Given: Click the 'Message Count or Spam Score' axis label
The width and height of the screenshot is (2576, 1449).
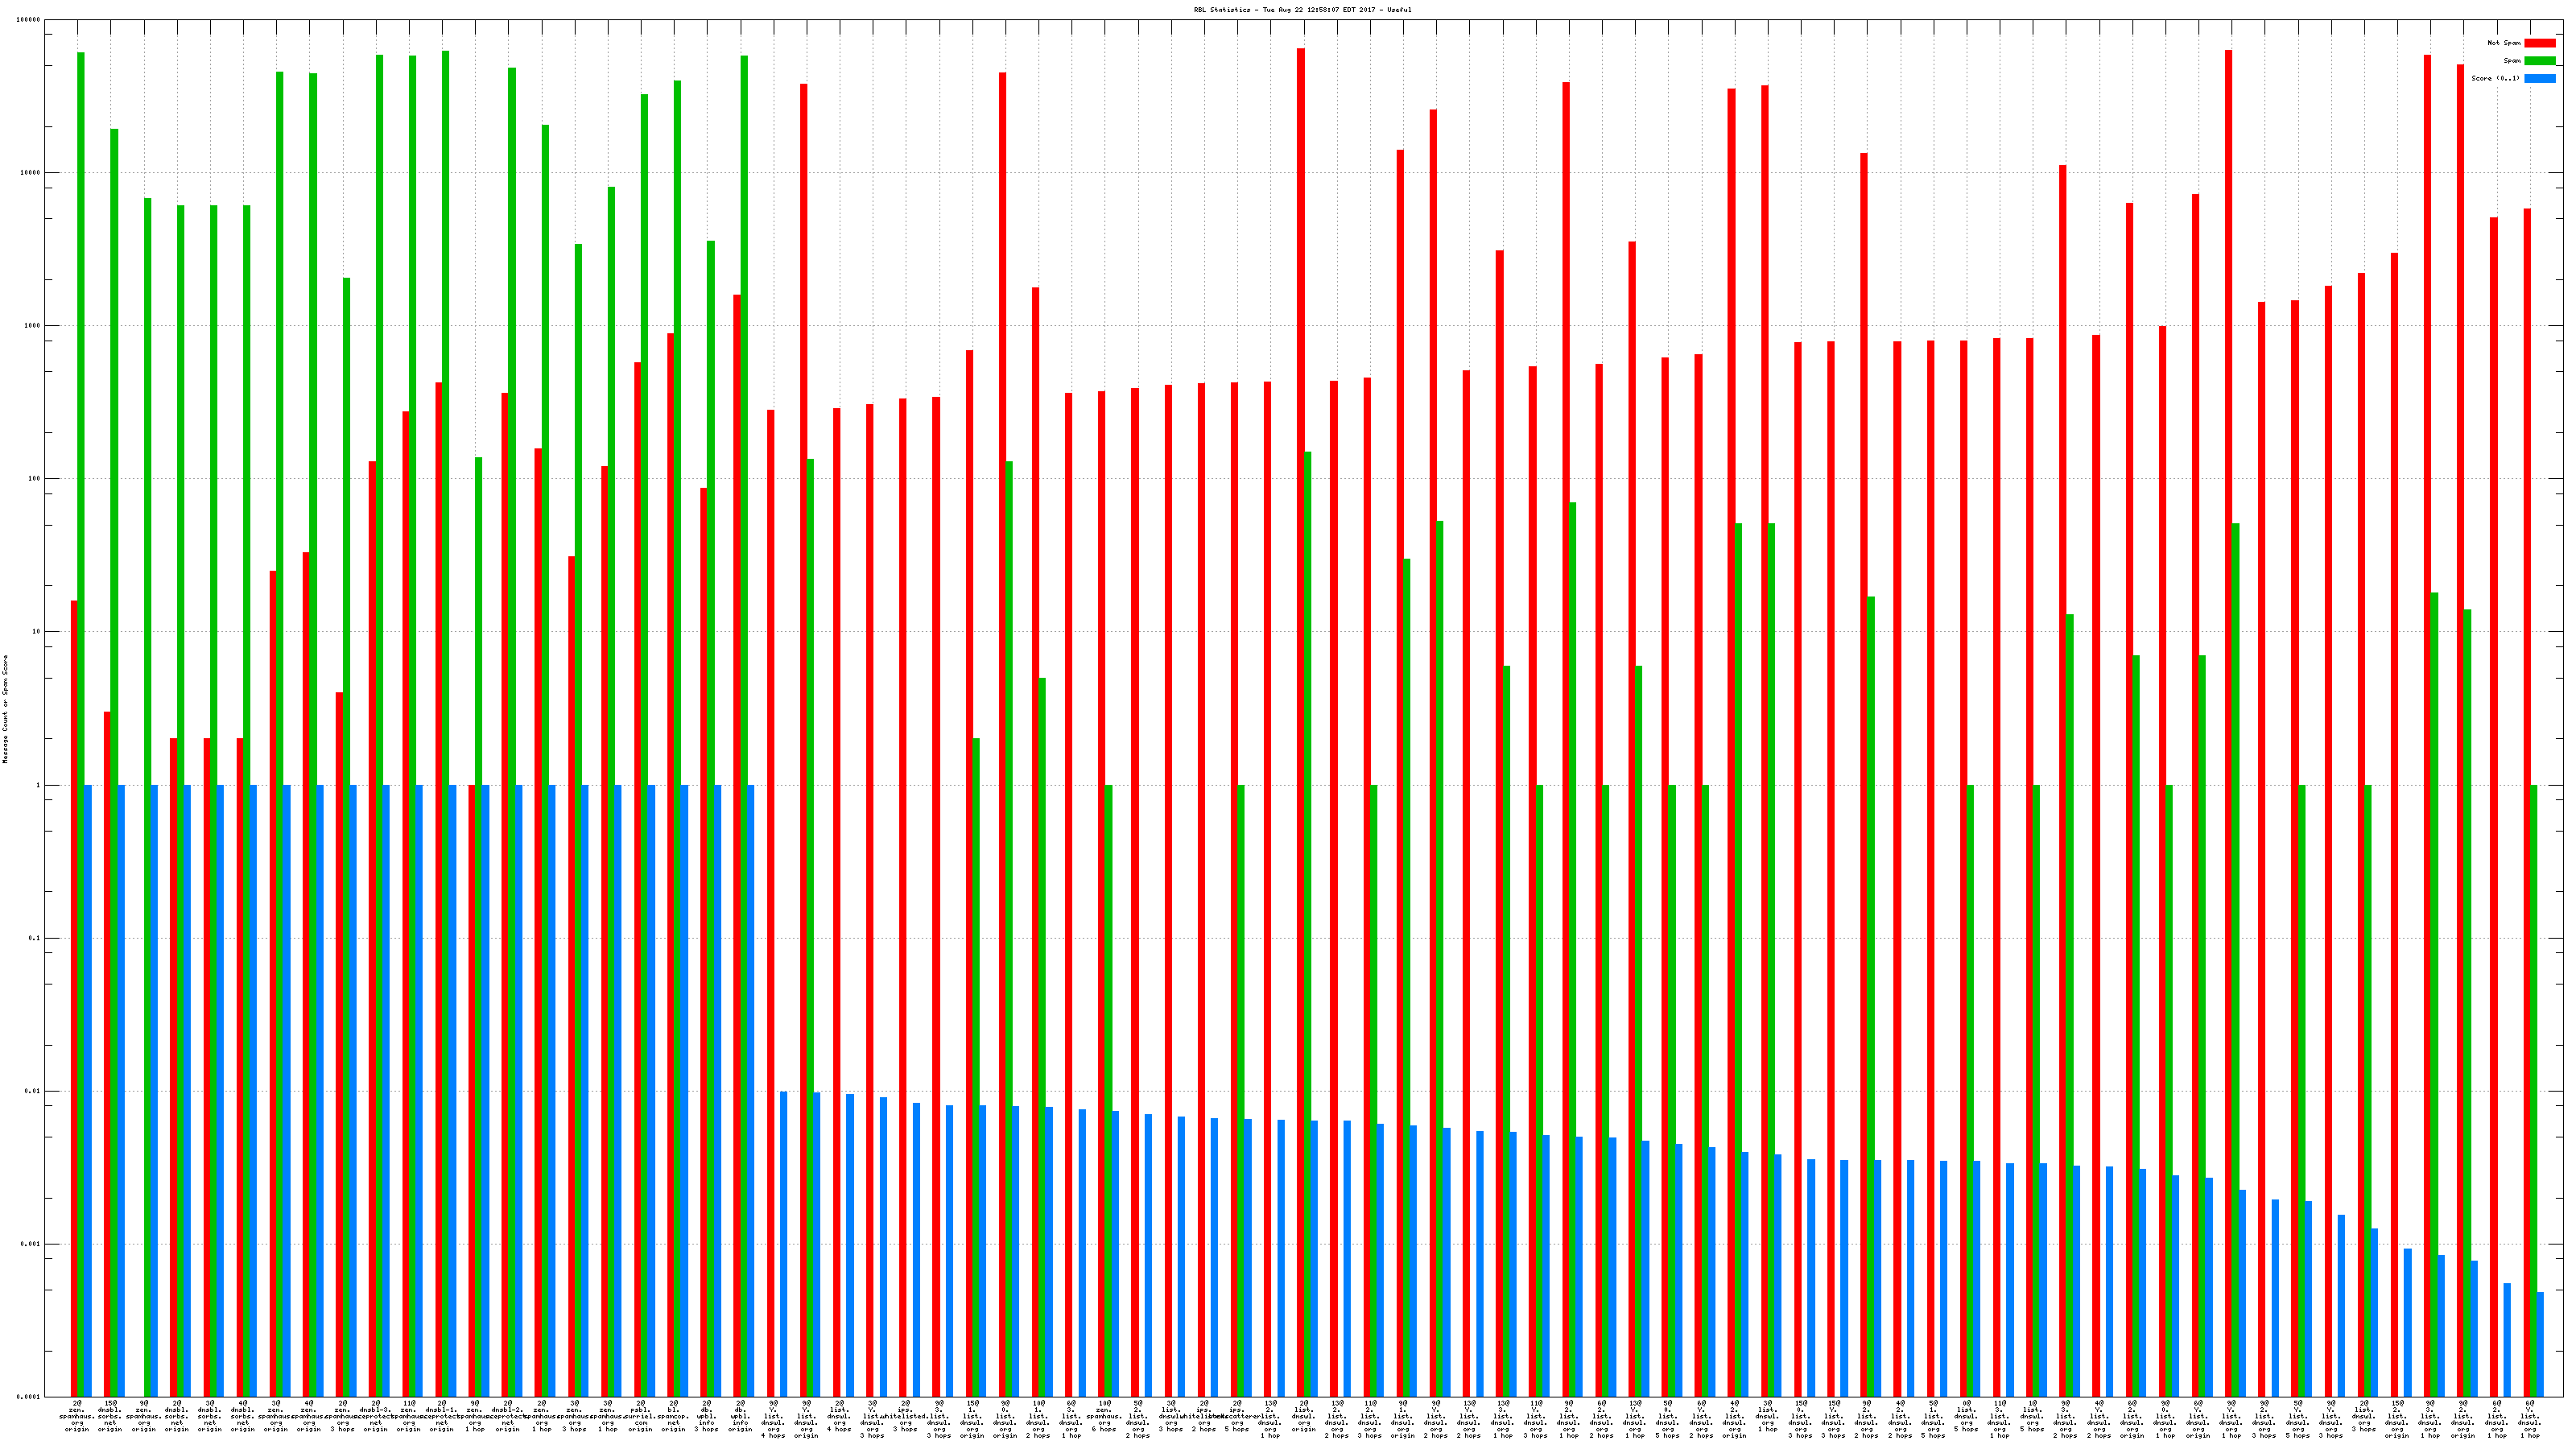Looking at the screenshot, I should pyautogui.click(x=5, y=709).
